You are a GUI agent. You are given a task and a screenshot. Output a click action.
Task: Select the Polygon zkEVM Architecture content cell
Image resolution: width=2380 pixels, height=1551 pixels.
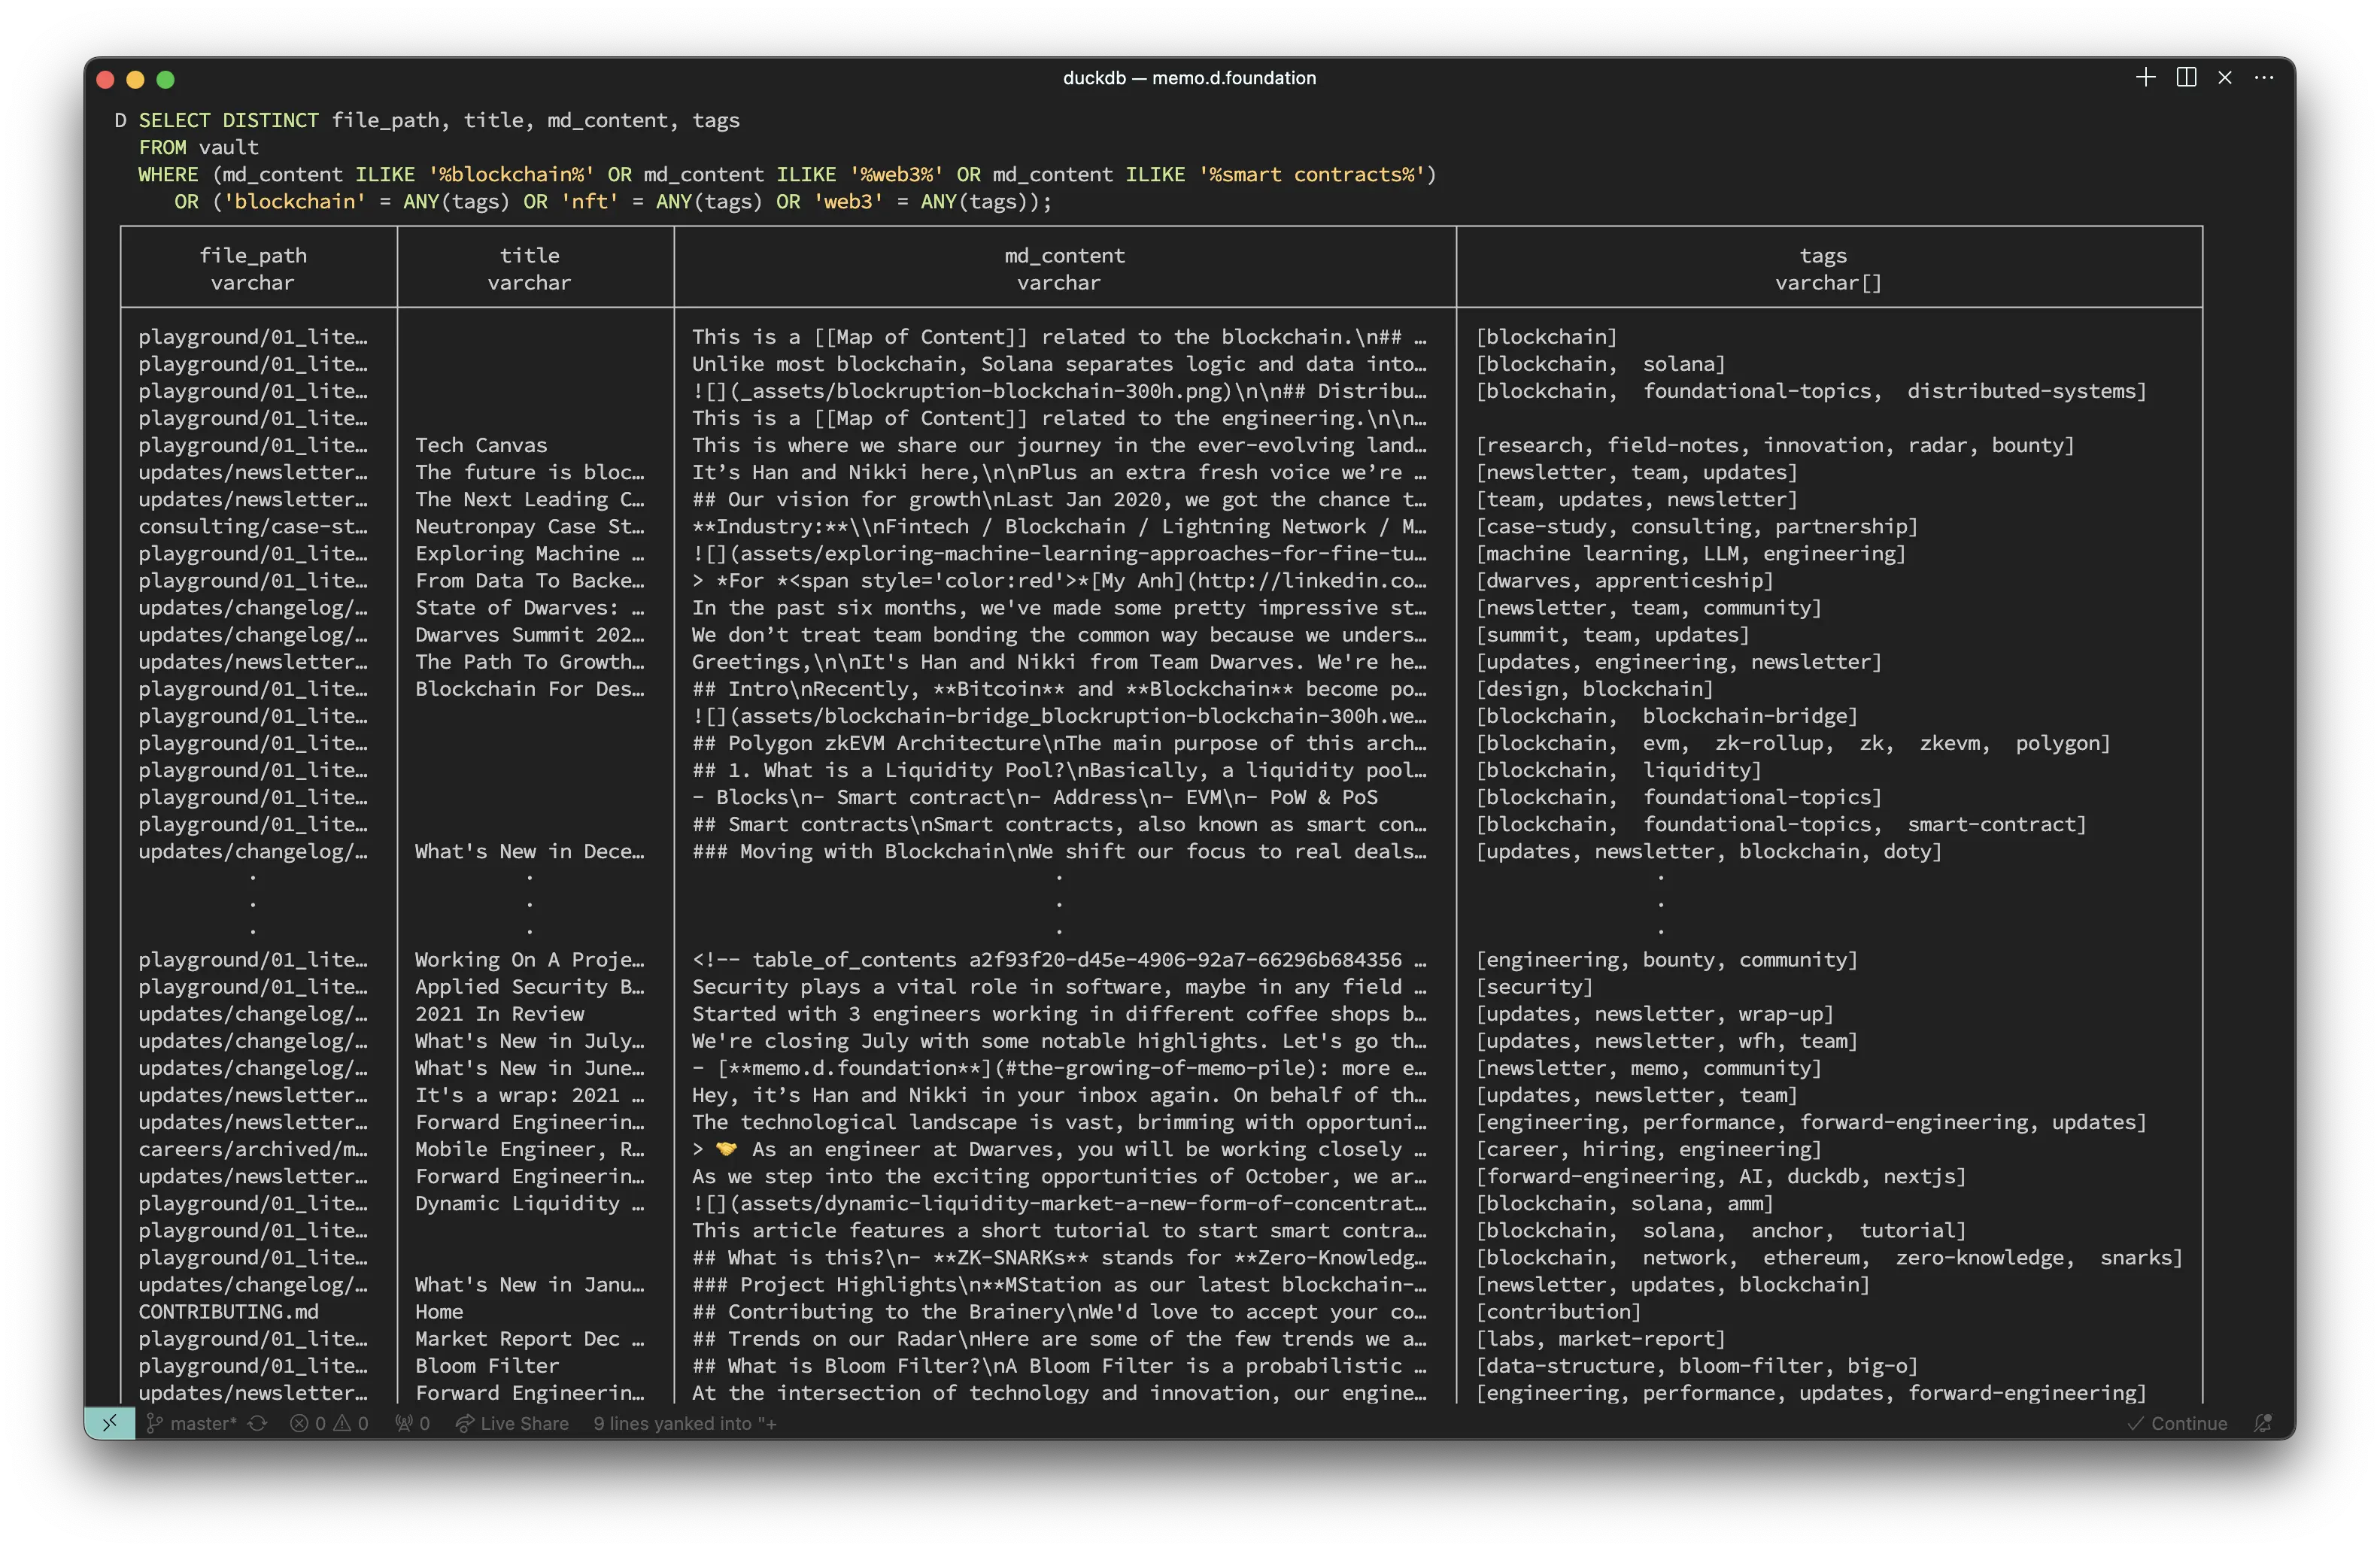pos(1059,743)
